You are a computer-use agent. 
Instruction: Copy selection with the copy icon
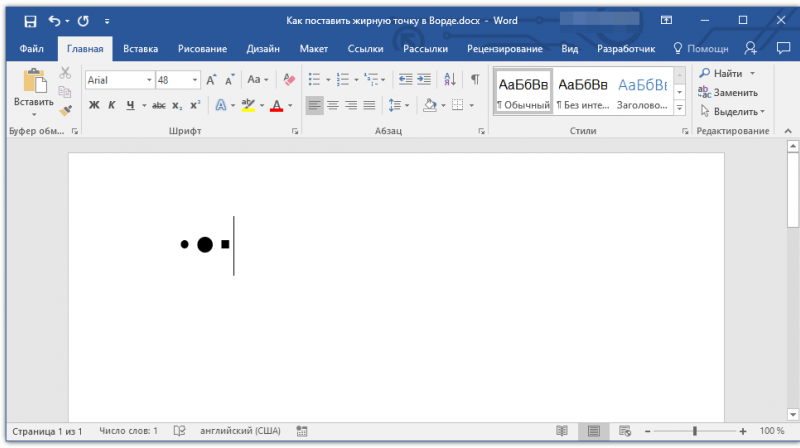(65, 92)
